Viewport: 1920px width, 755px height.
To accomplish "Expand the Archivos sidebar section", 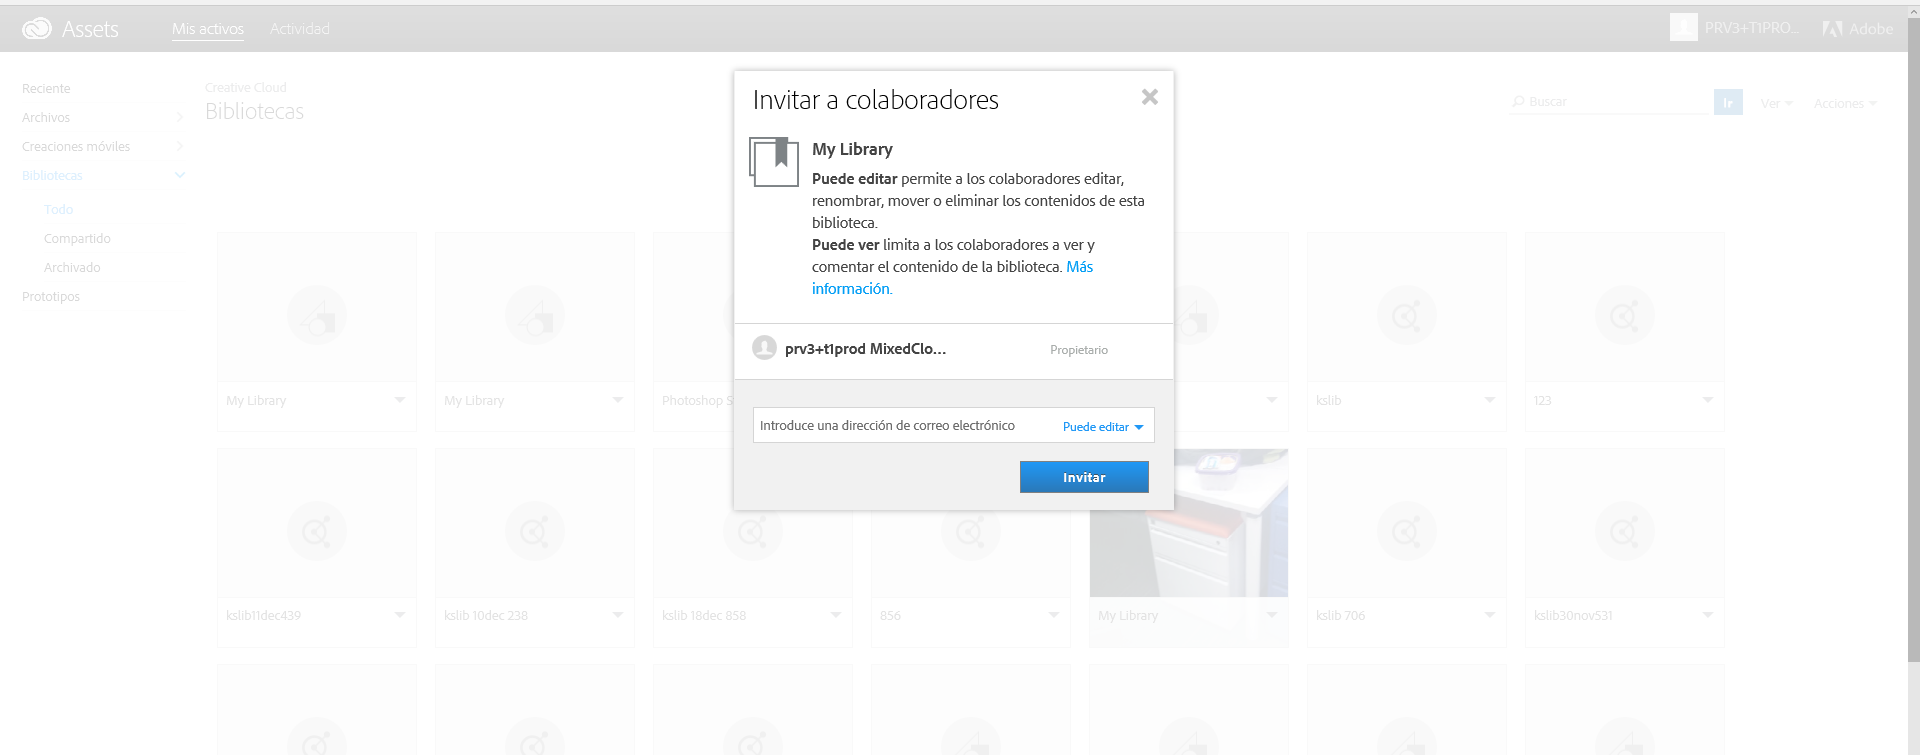I will (180, 117).
